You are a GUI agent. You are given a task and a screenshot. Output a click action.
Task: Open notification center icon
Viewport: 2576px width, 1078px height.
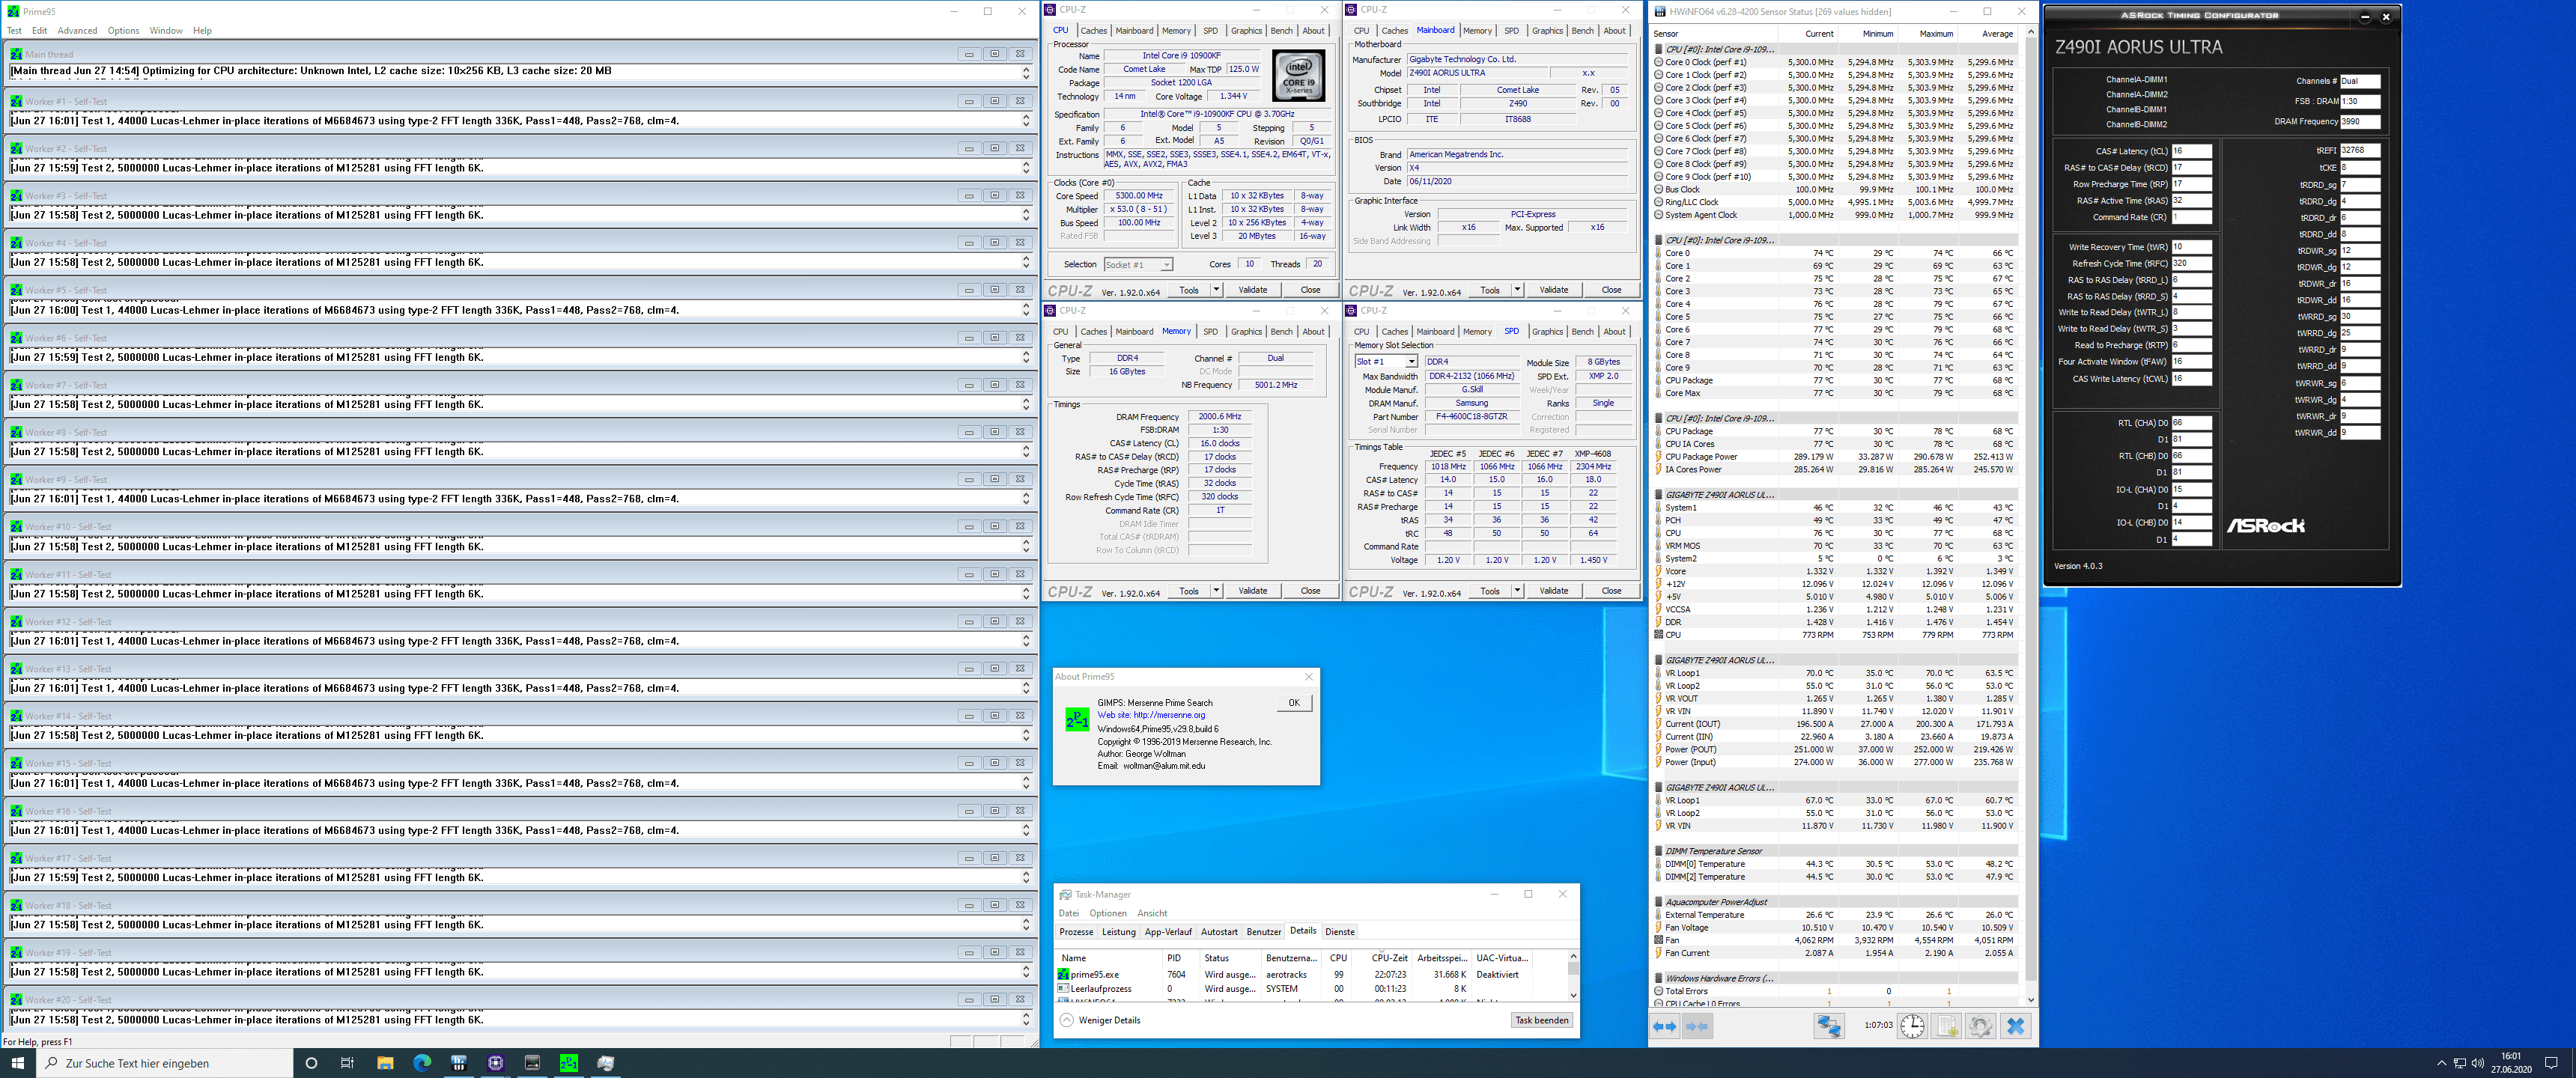(2551, 1063)
